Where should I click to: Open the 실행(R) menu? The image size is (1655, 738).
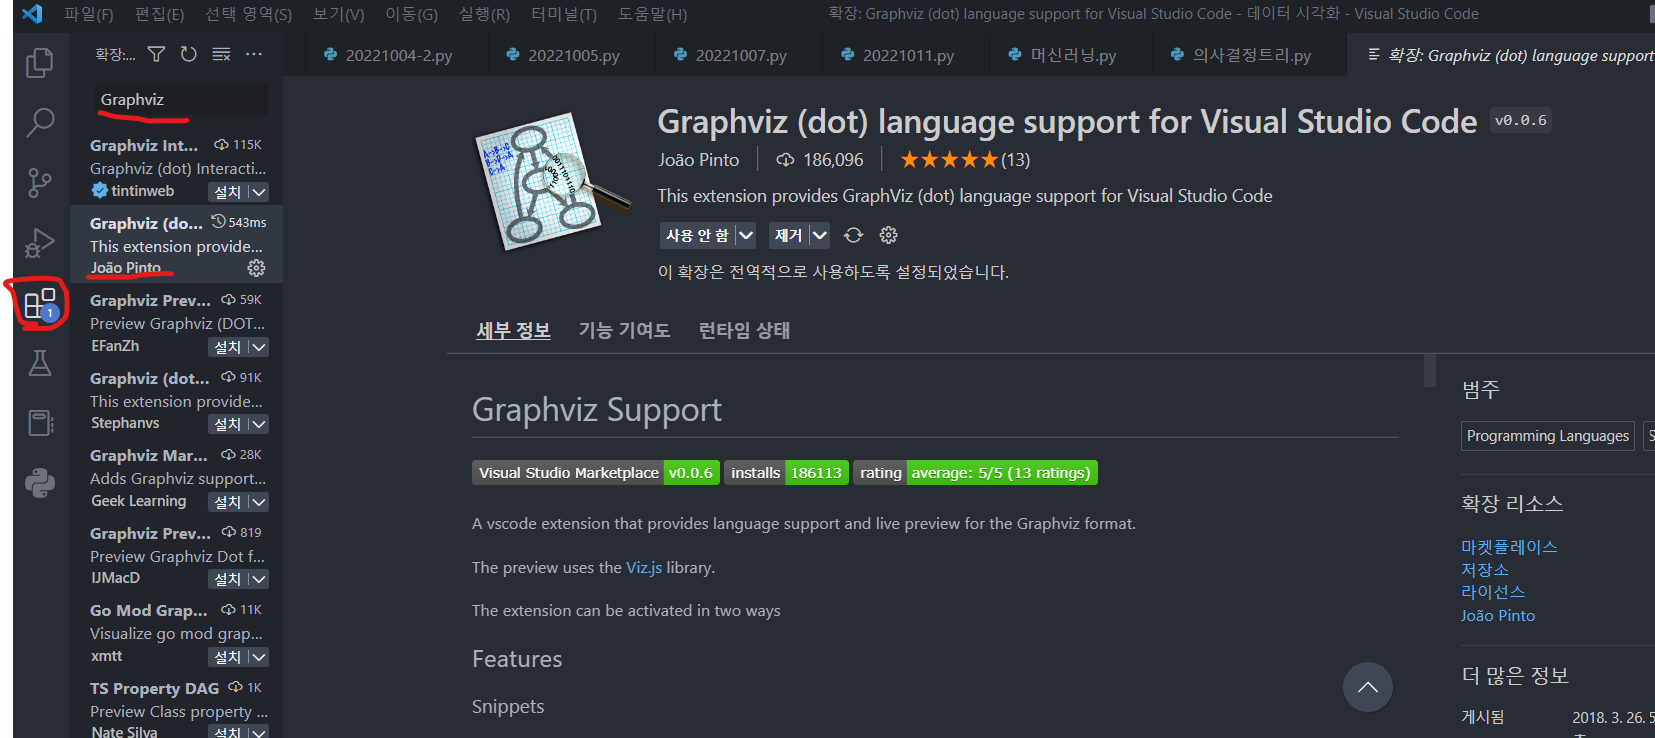[x=484, y=14]
